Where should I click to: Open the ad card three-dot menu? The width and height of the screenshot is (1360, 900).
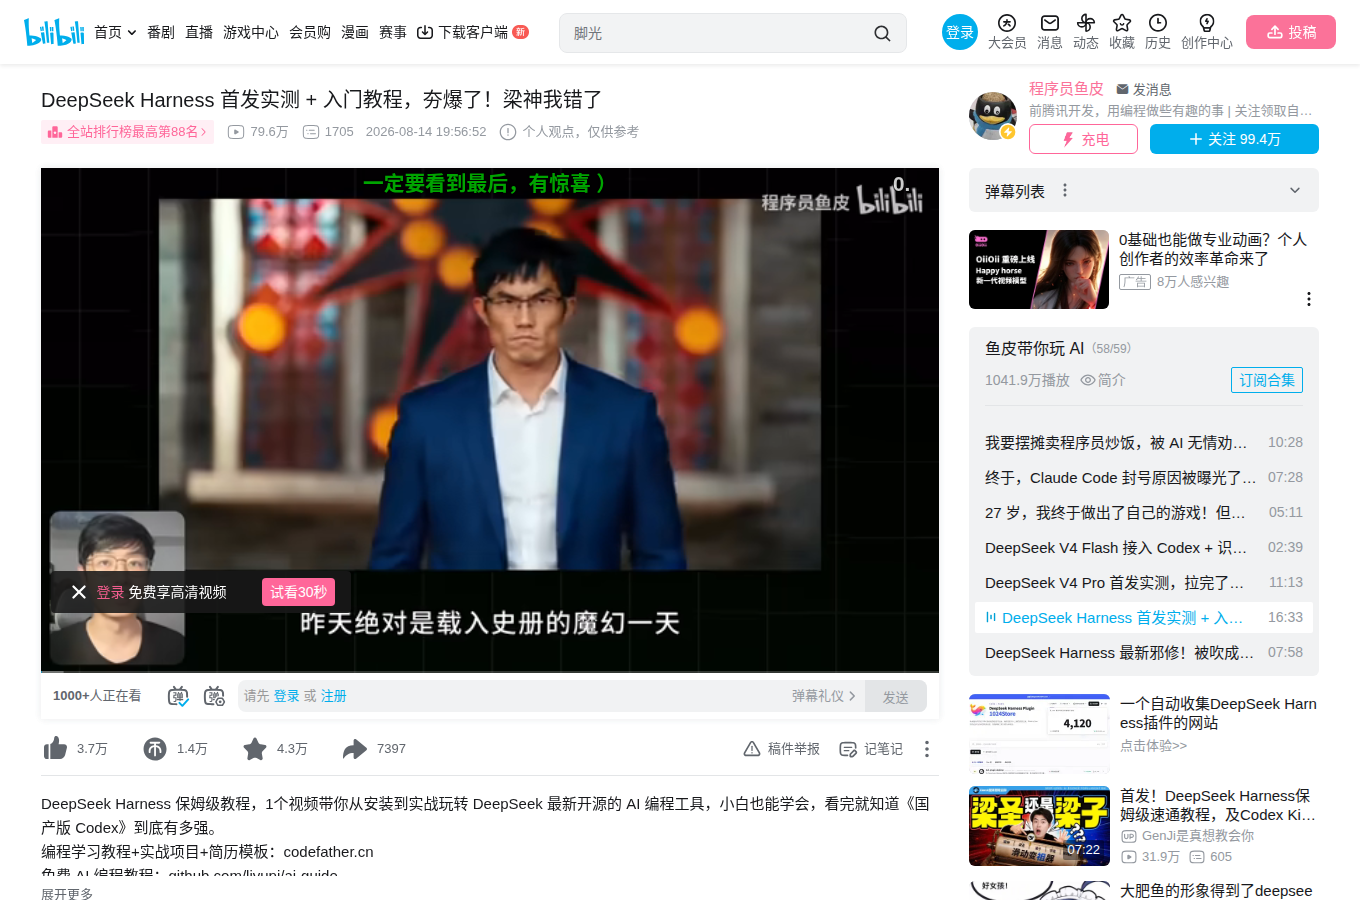point(1308,299)
